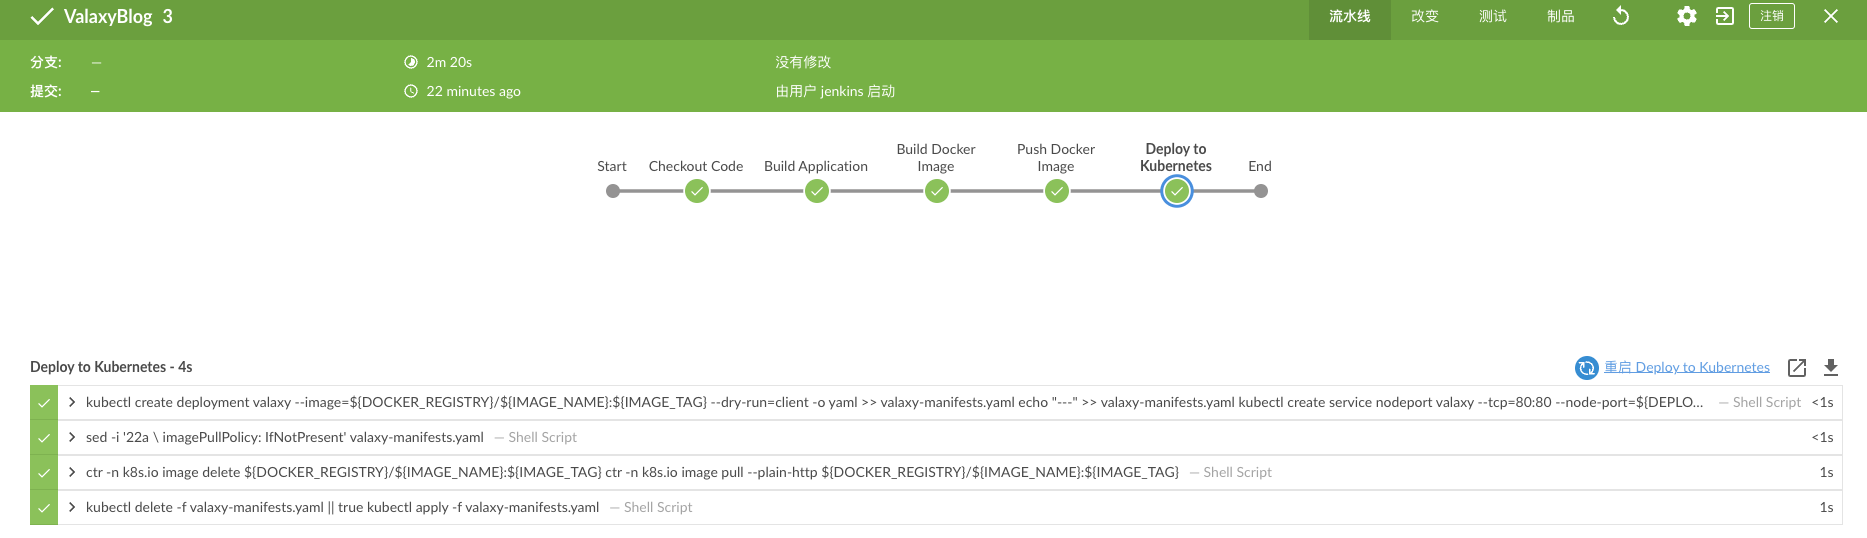Expand the kubectl create deployment step
This screenshot has height=538, width=1867.
(x=72, y=402)
